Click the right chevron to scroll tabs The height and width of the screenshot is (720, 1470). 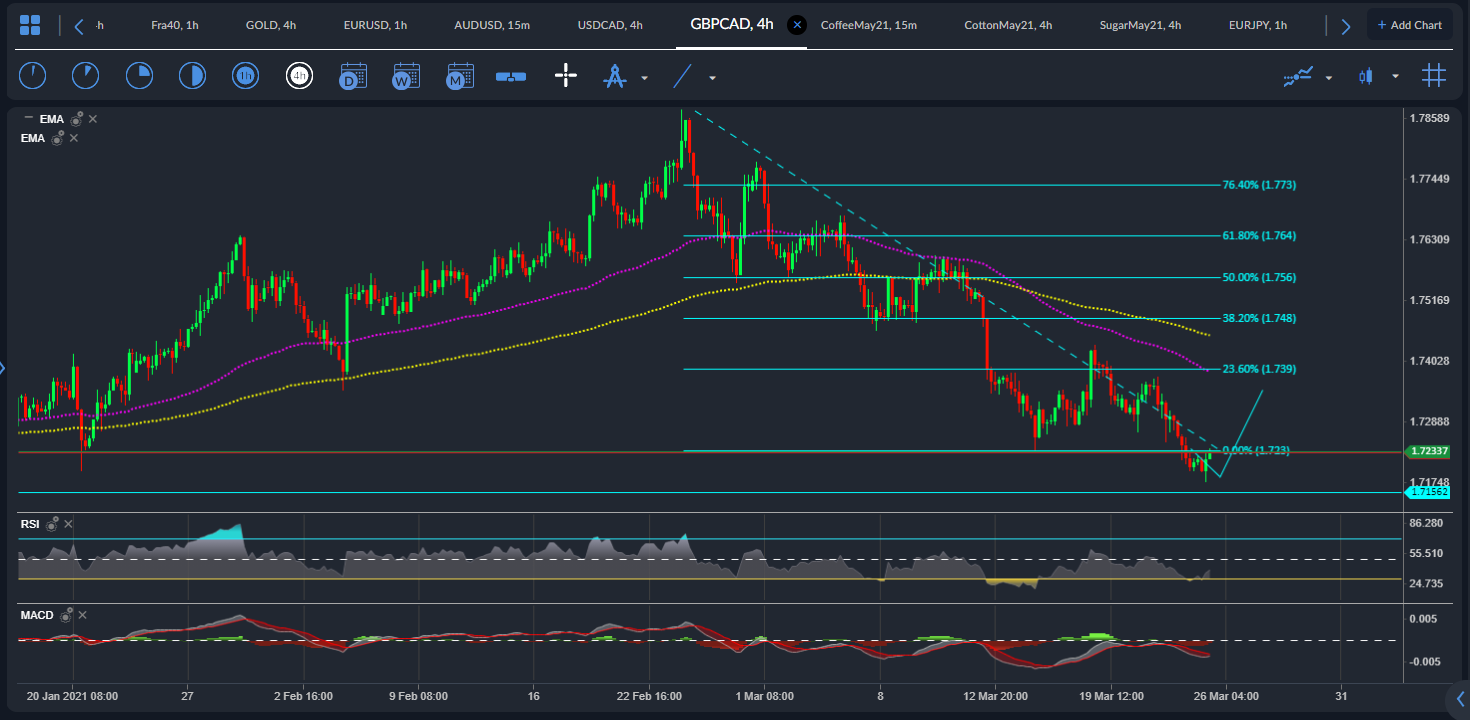[x=1347, y=25]
